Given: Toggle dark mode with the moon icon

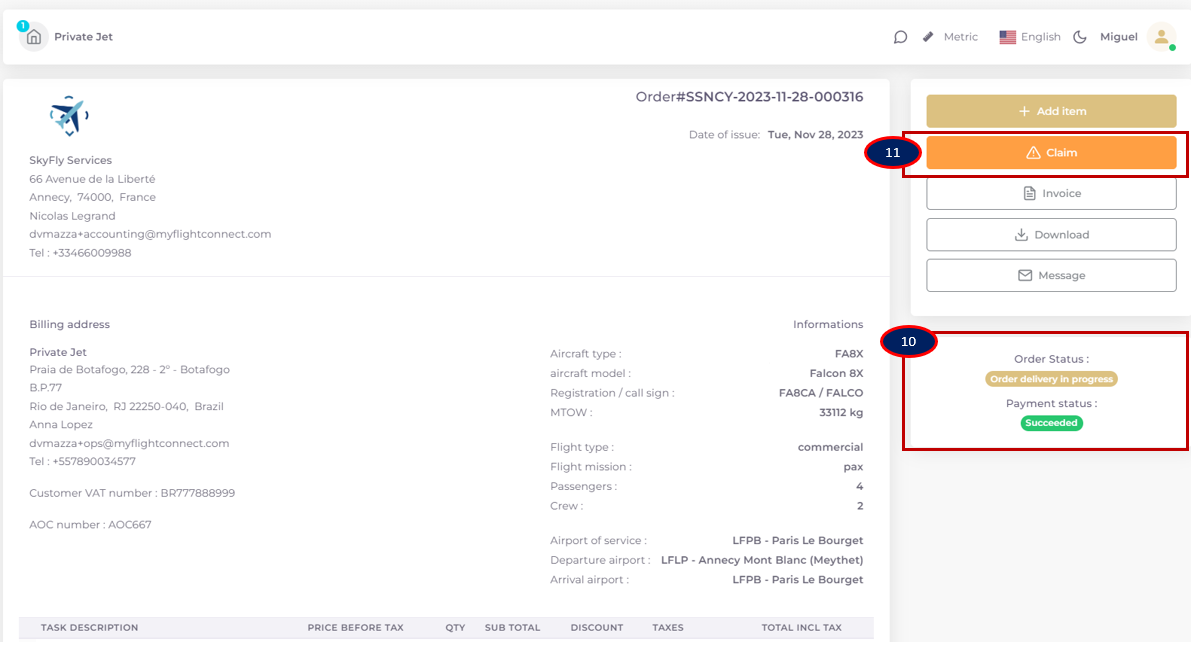Looking at the screenshot, I should click(1080, 37).
